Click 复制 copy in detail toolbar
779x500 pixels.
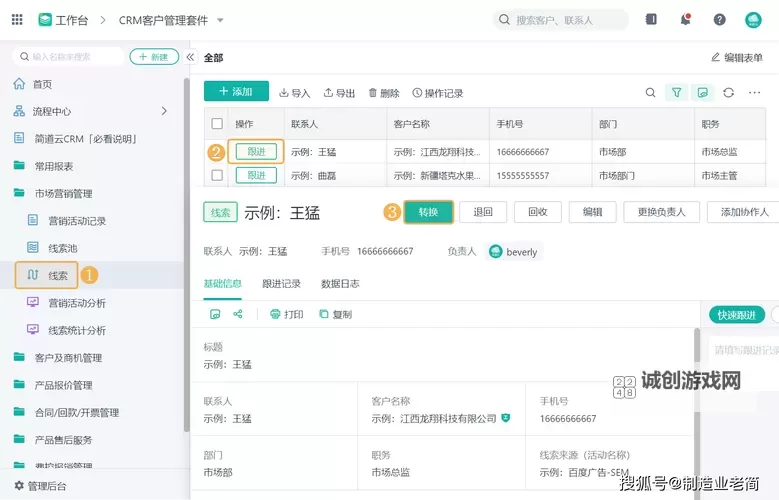point(335,314)
